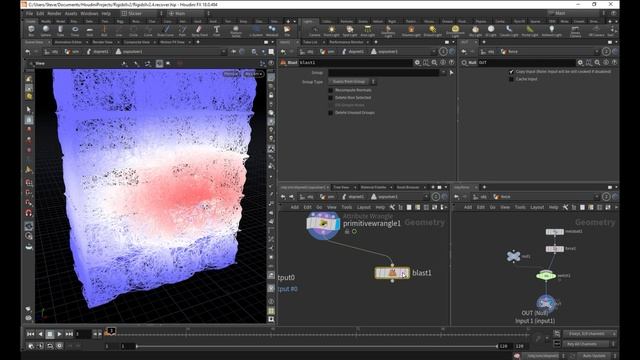Add a Spot Light from the shelf
The image size is (640, 360).
click(350, 30)
